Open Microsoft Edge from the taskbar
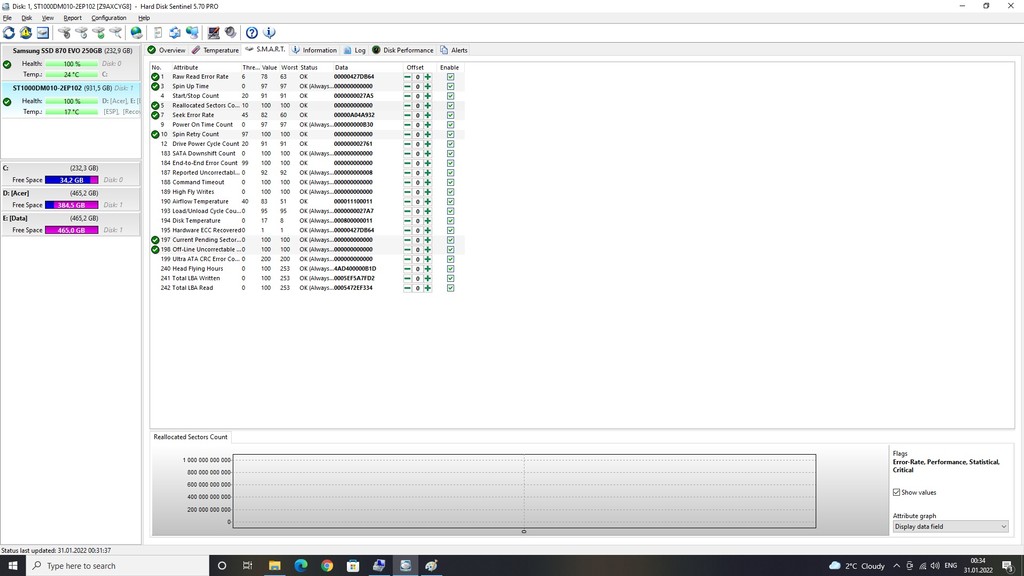Viewport: 1024px width, 576px height. tap(300, 566)
